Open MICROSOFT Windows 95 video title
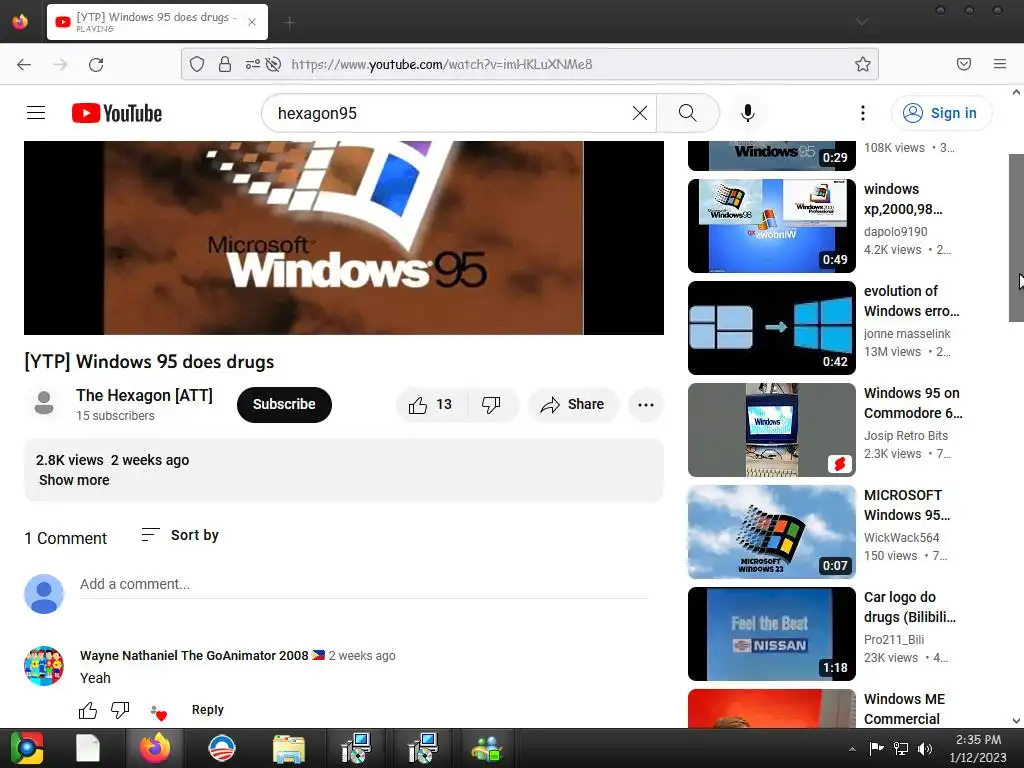This screenshot has width=1024, height=768. pyautogui.click(x=907, y=505)
